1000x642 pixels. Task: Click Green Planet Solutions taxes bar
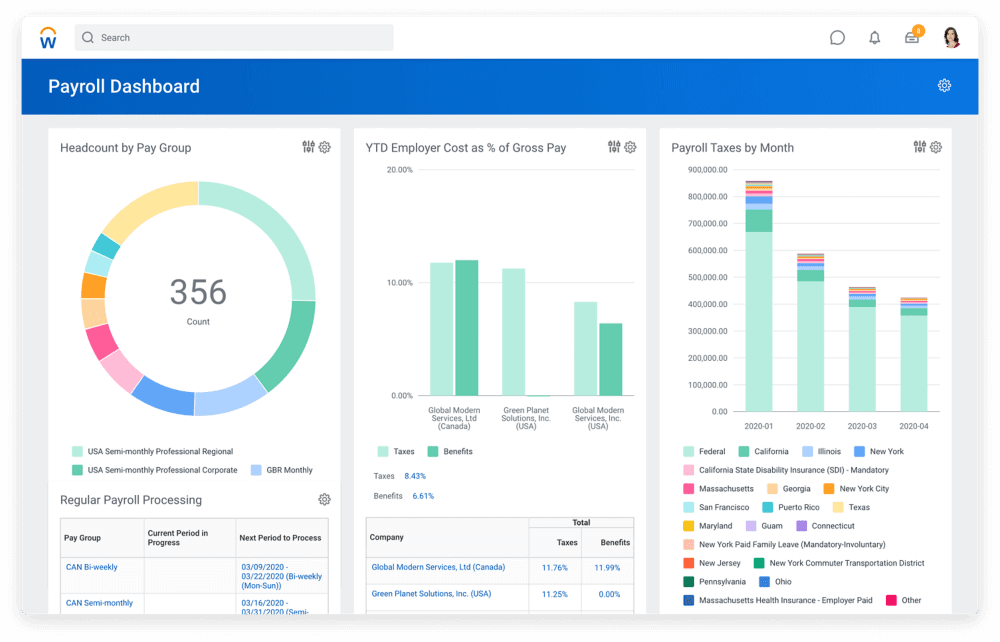coord(513,332)
